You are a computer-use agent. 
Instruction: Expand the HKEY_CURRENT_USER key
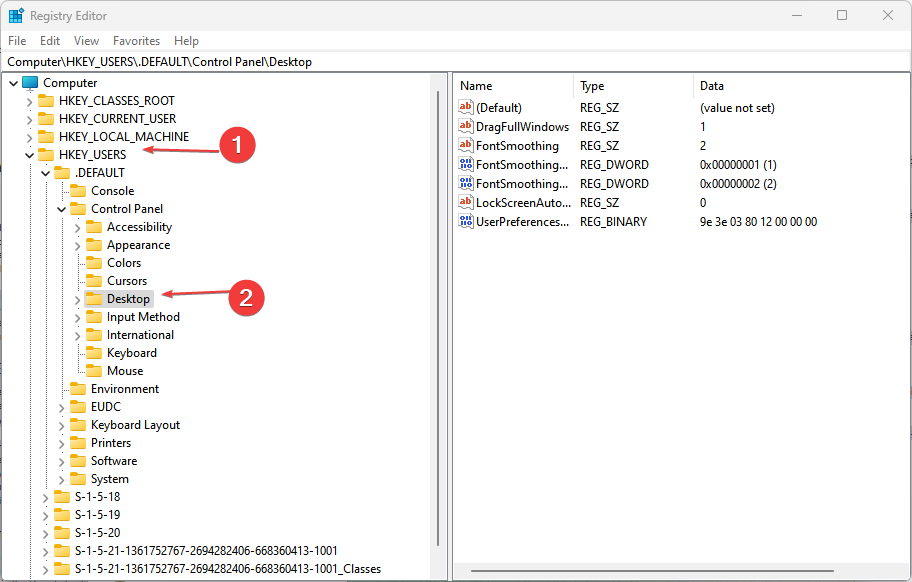tap(30, 120)
